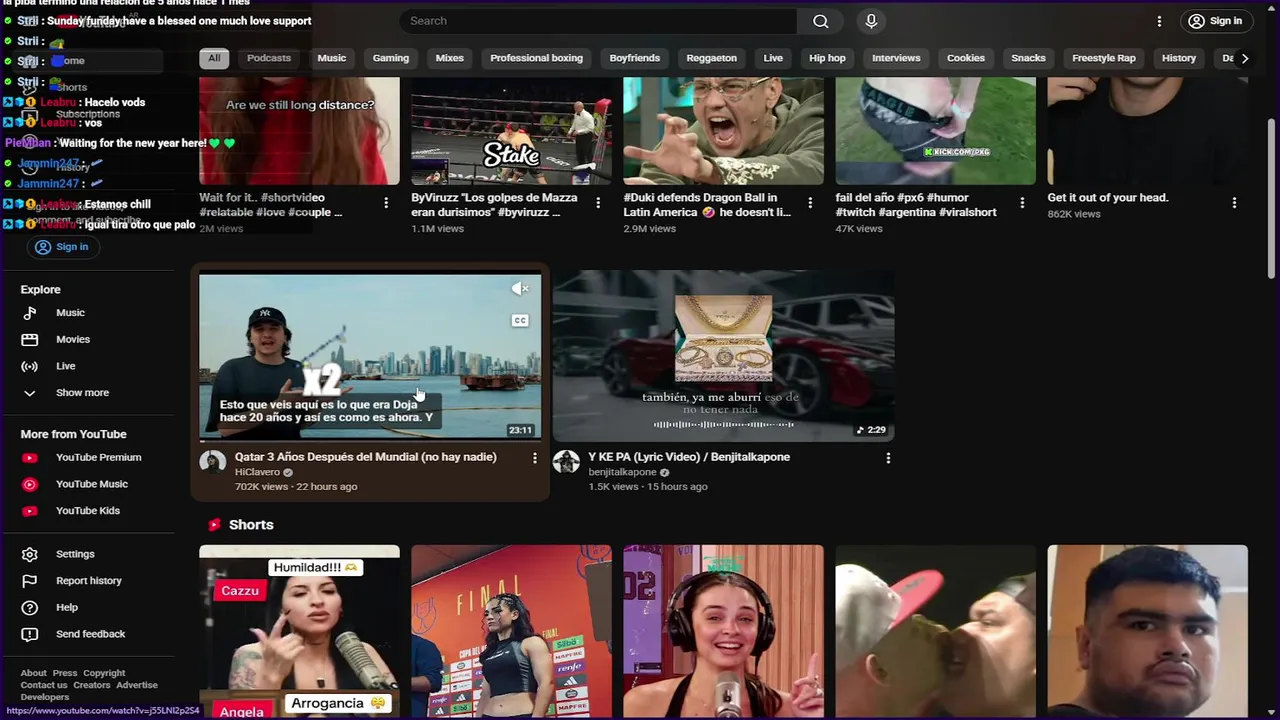Unmute the Qatar video preview
Image resolution: width=1280 pixels, height=720 pixels.
pos(520,289)
